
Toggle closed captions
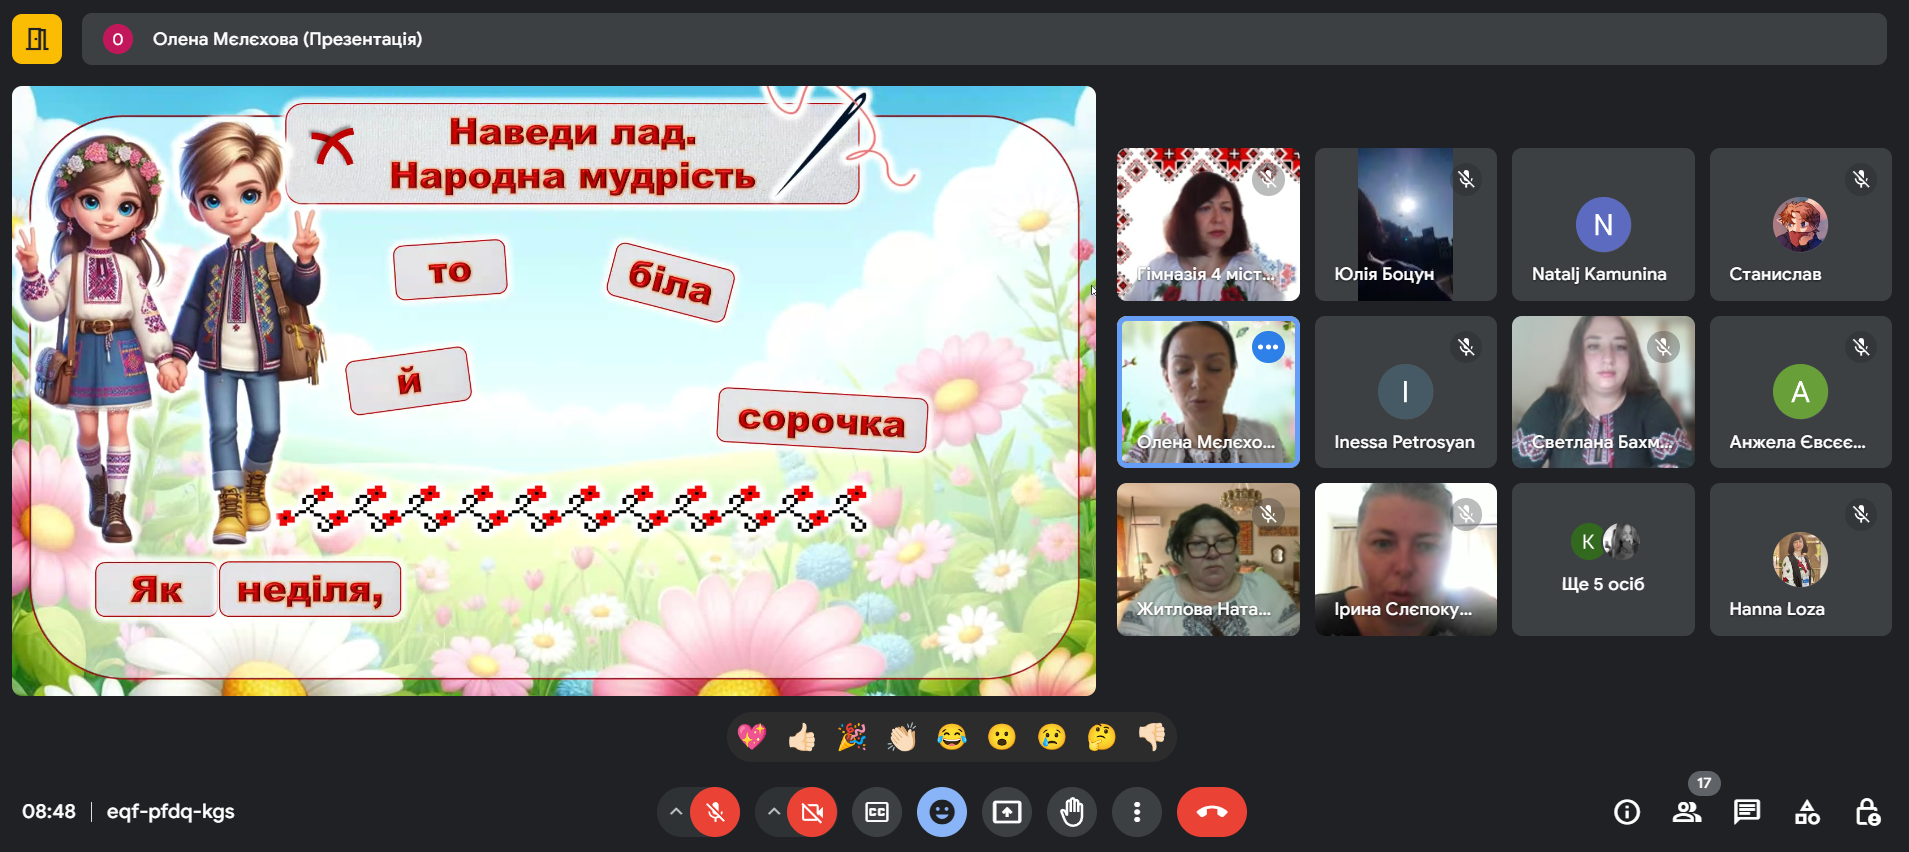tap(877, 812)
